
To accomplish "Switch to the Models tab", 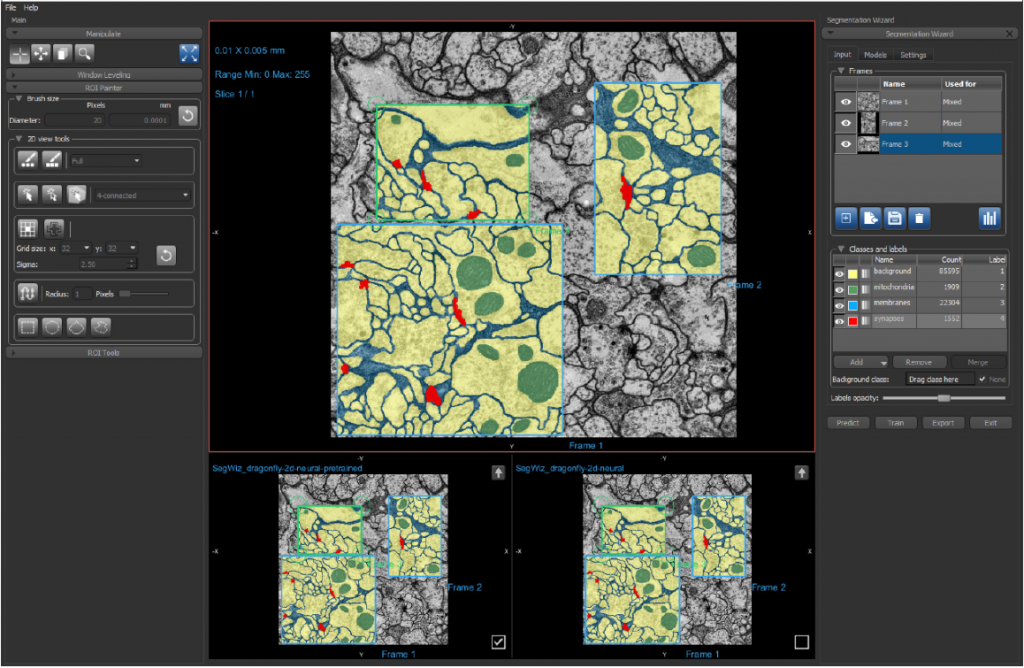I will pos(875,55).
